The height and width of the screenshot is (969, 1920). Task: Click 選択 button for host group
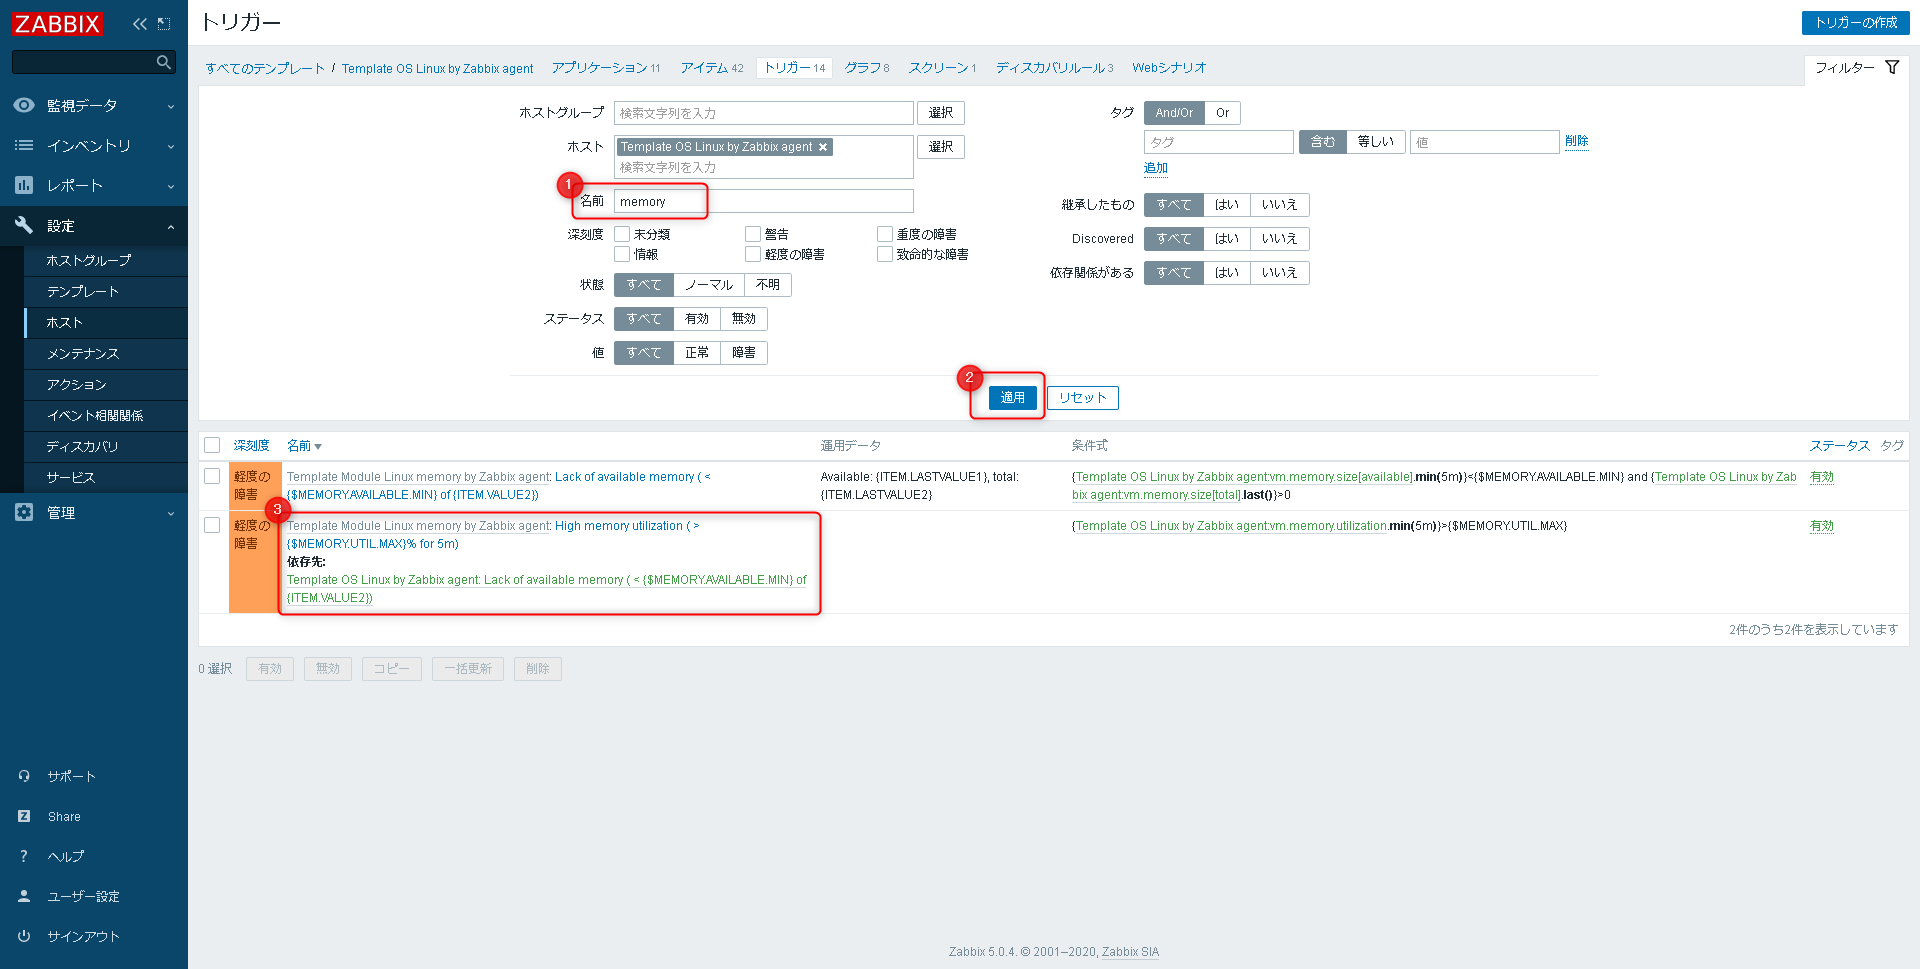click(x=941, y=113)
